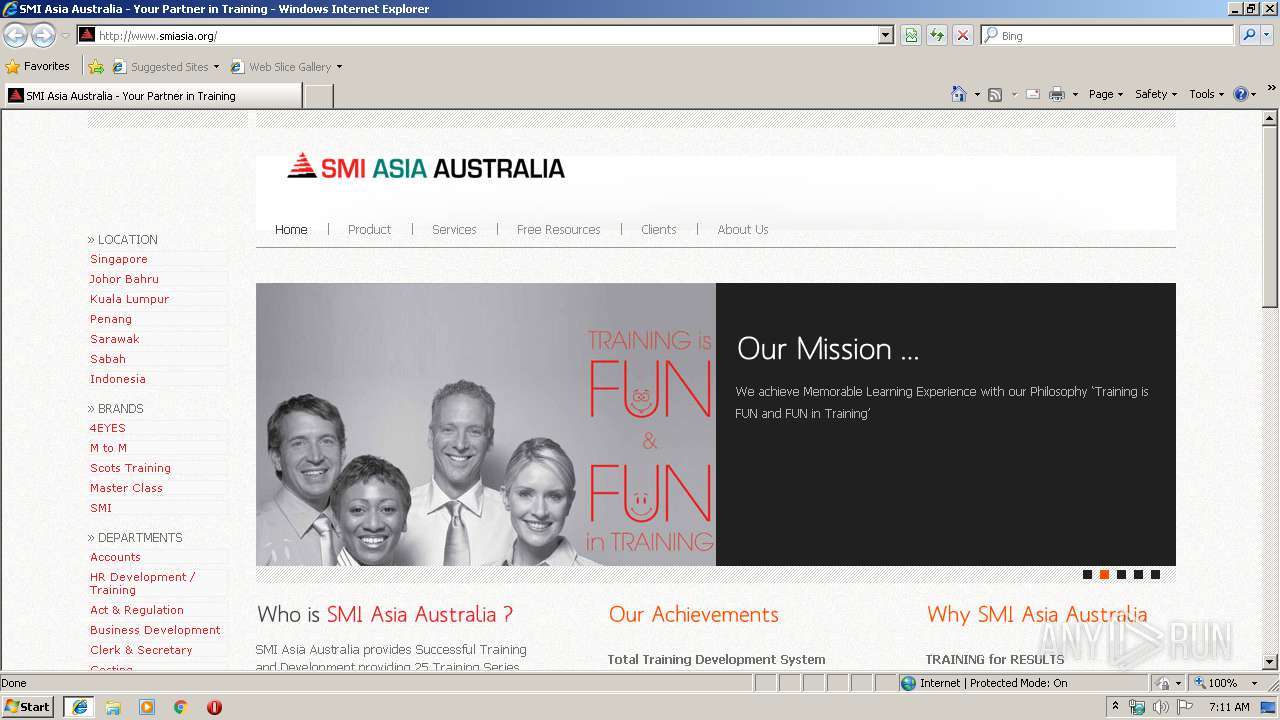Screen dimensions: 1280x720
Task: Click the RSS feeds icon
Action: [995, 94]
